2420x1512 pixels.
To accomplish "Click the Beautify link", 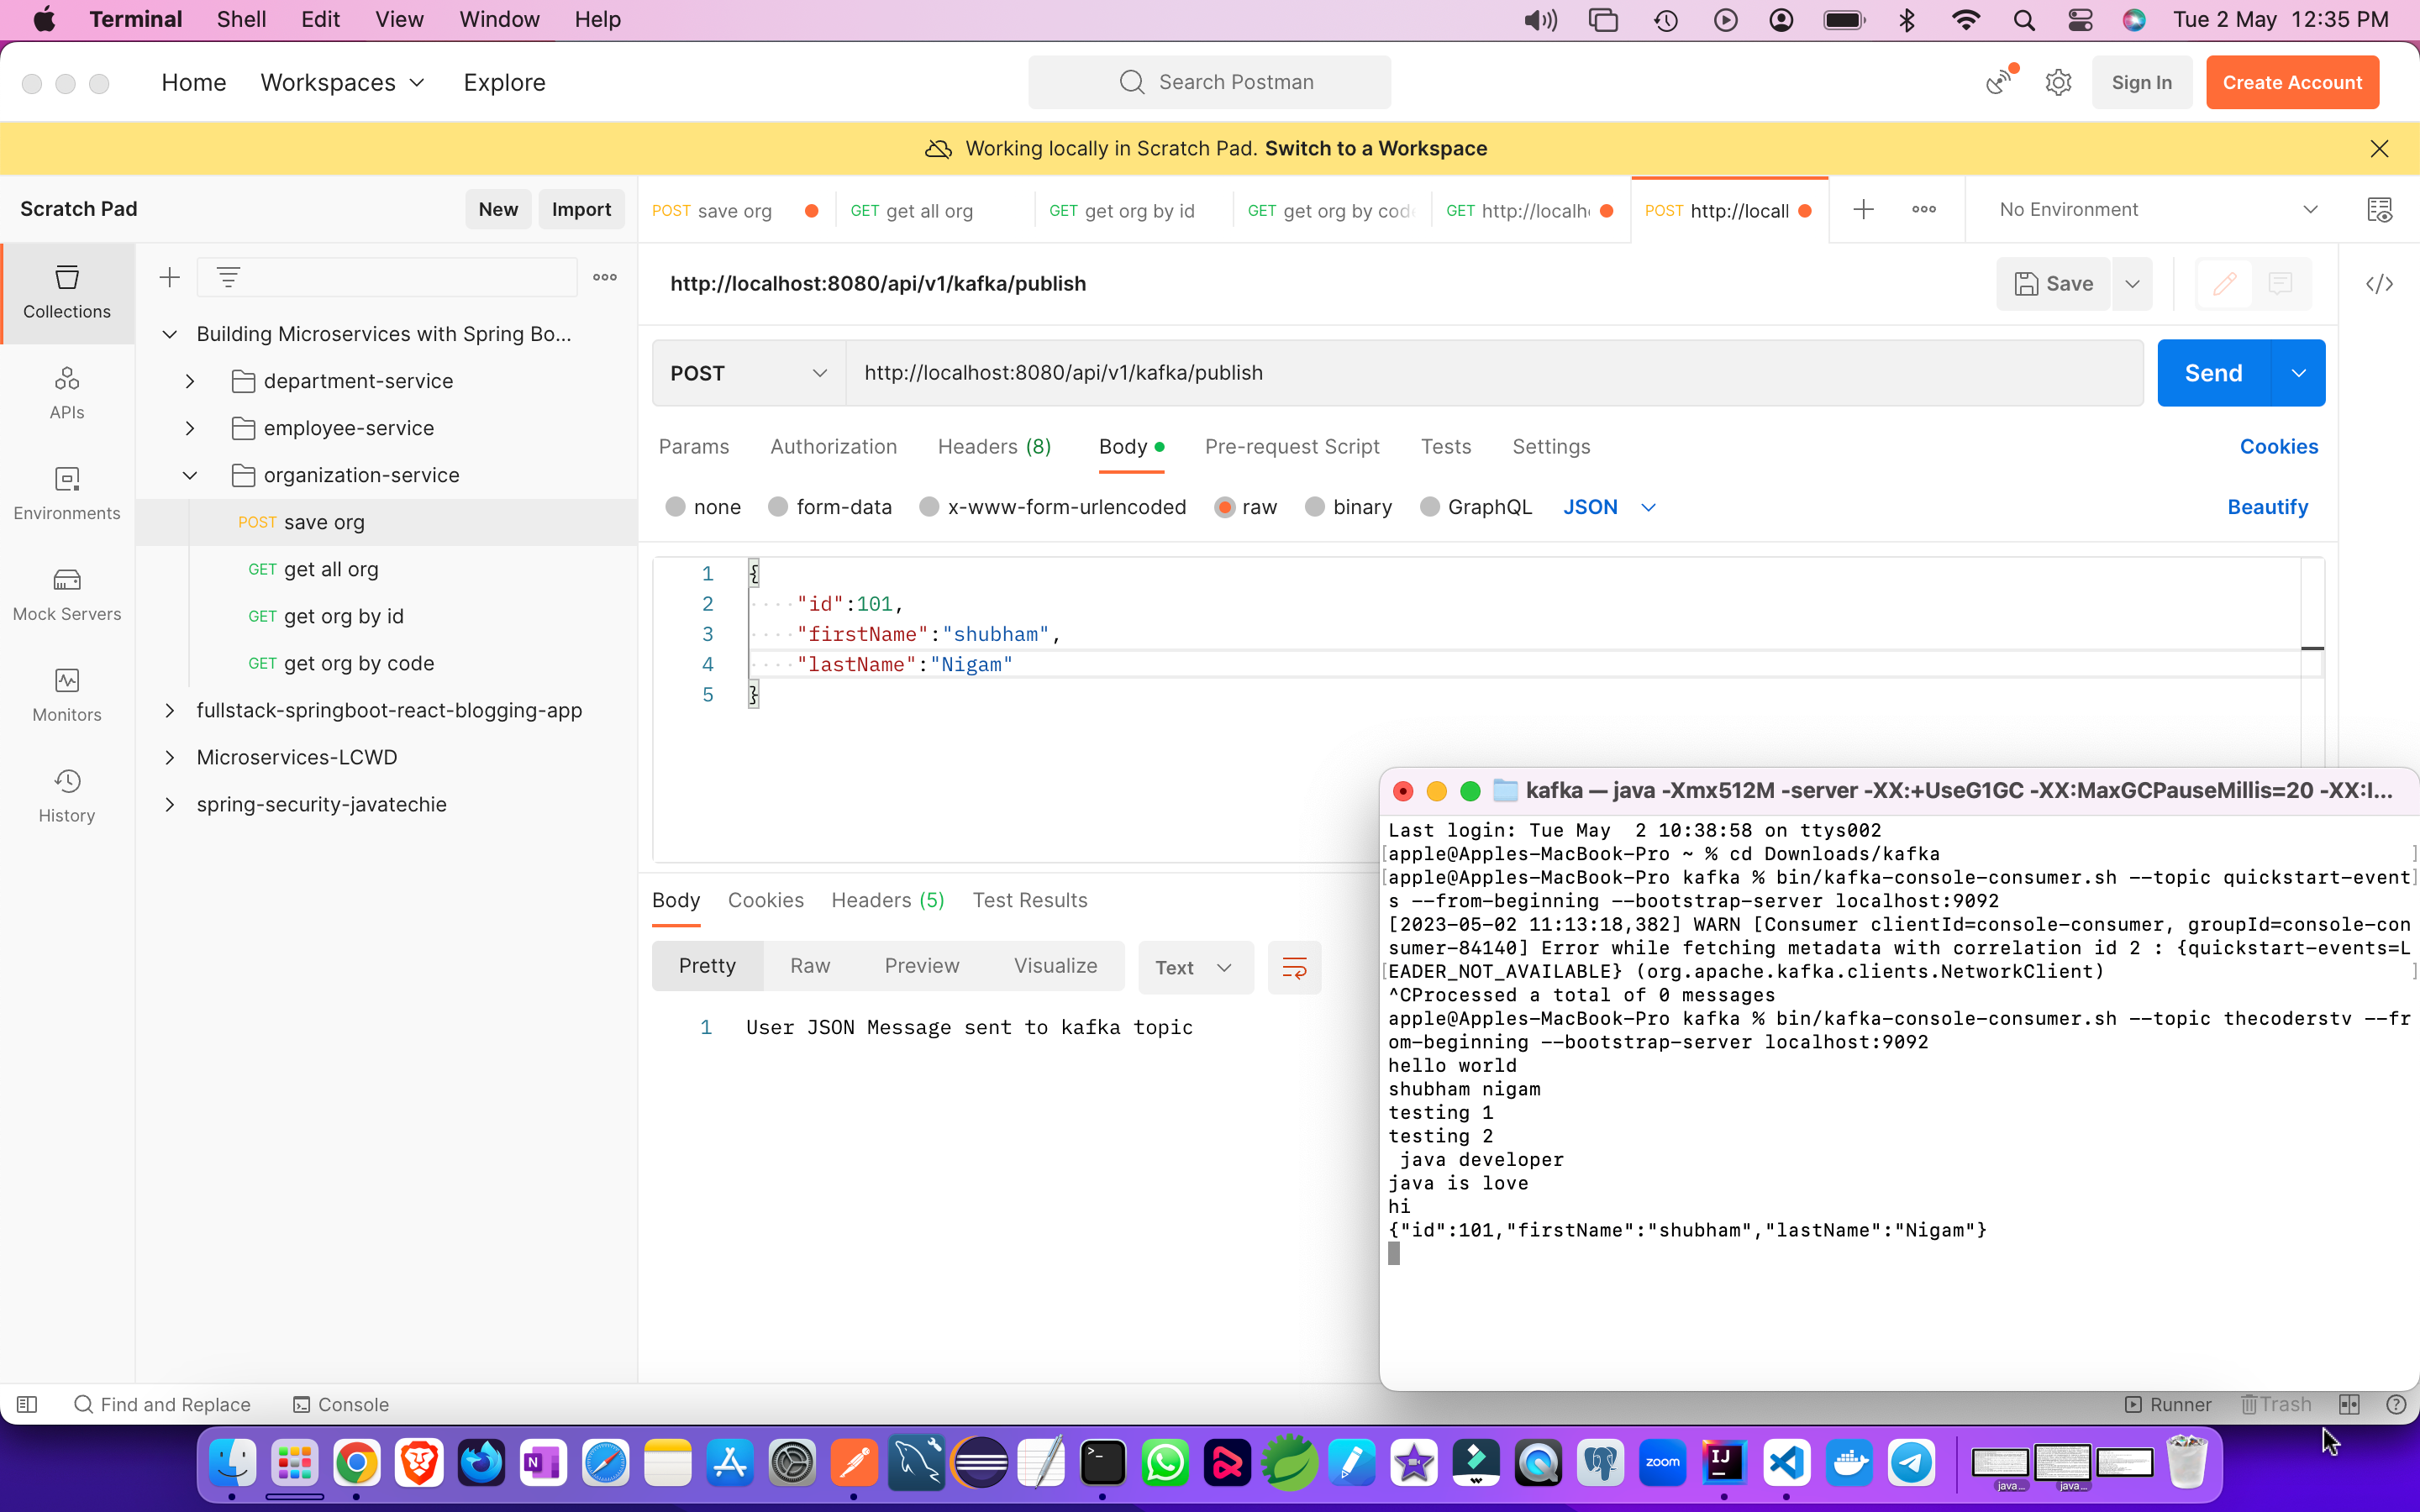I will (x=2266, y=507).
